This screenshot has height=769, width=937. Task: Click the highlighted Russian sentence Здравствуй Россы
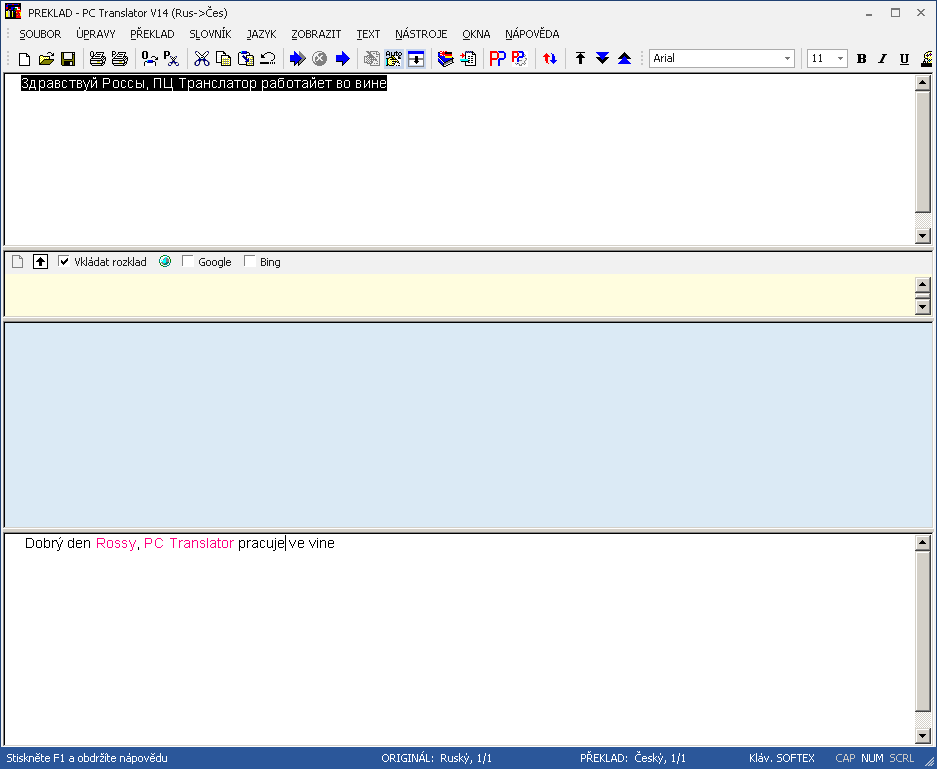204,83
